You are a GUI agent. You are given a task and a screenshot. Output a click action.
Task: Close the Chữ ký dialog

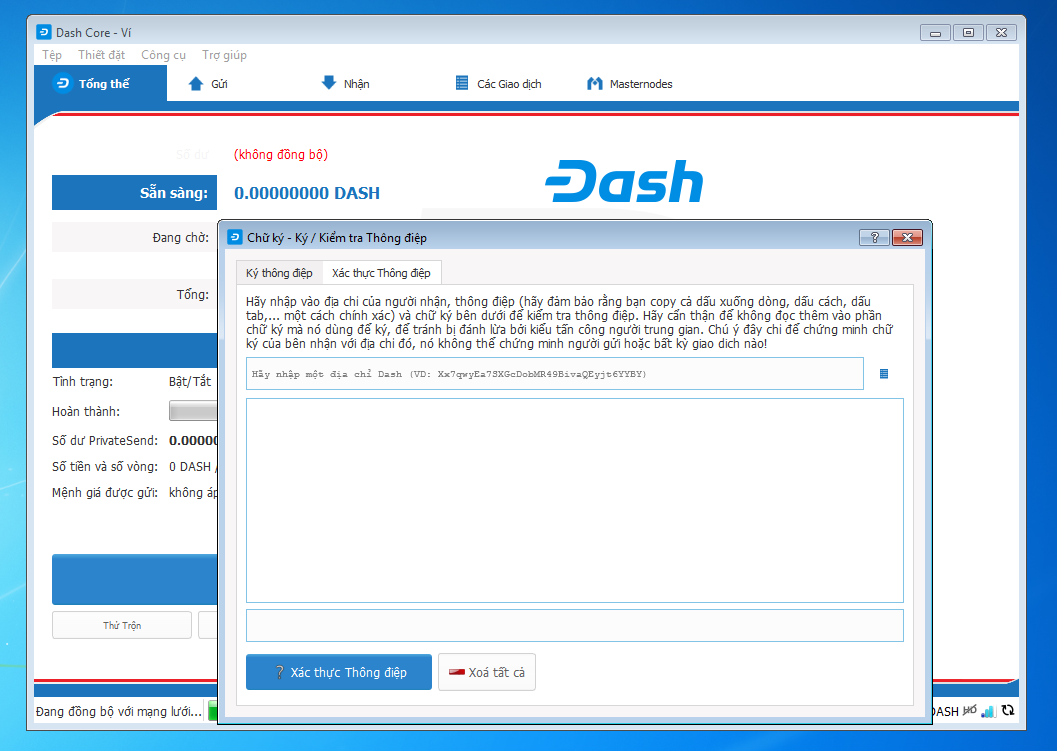coord(907,237)
